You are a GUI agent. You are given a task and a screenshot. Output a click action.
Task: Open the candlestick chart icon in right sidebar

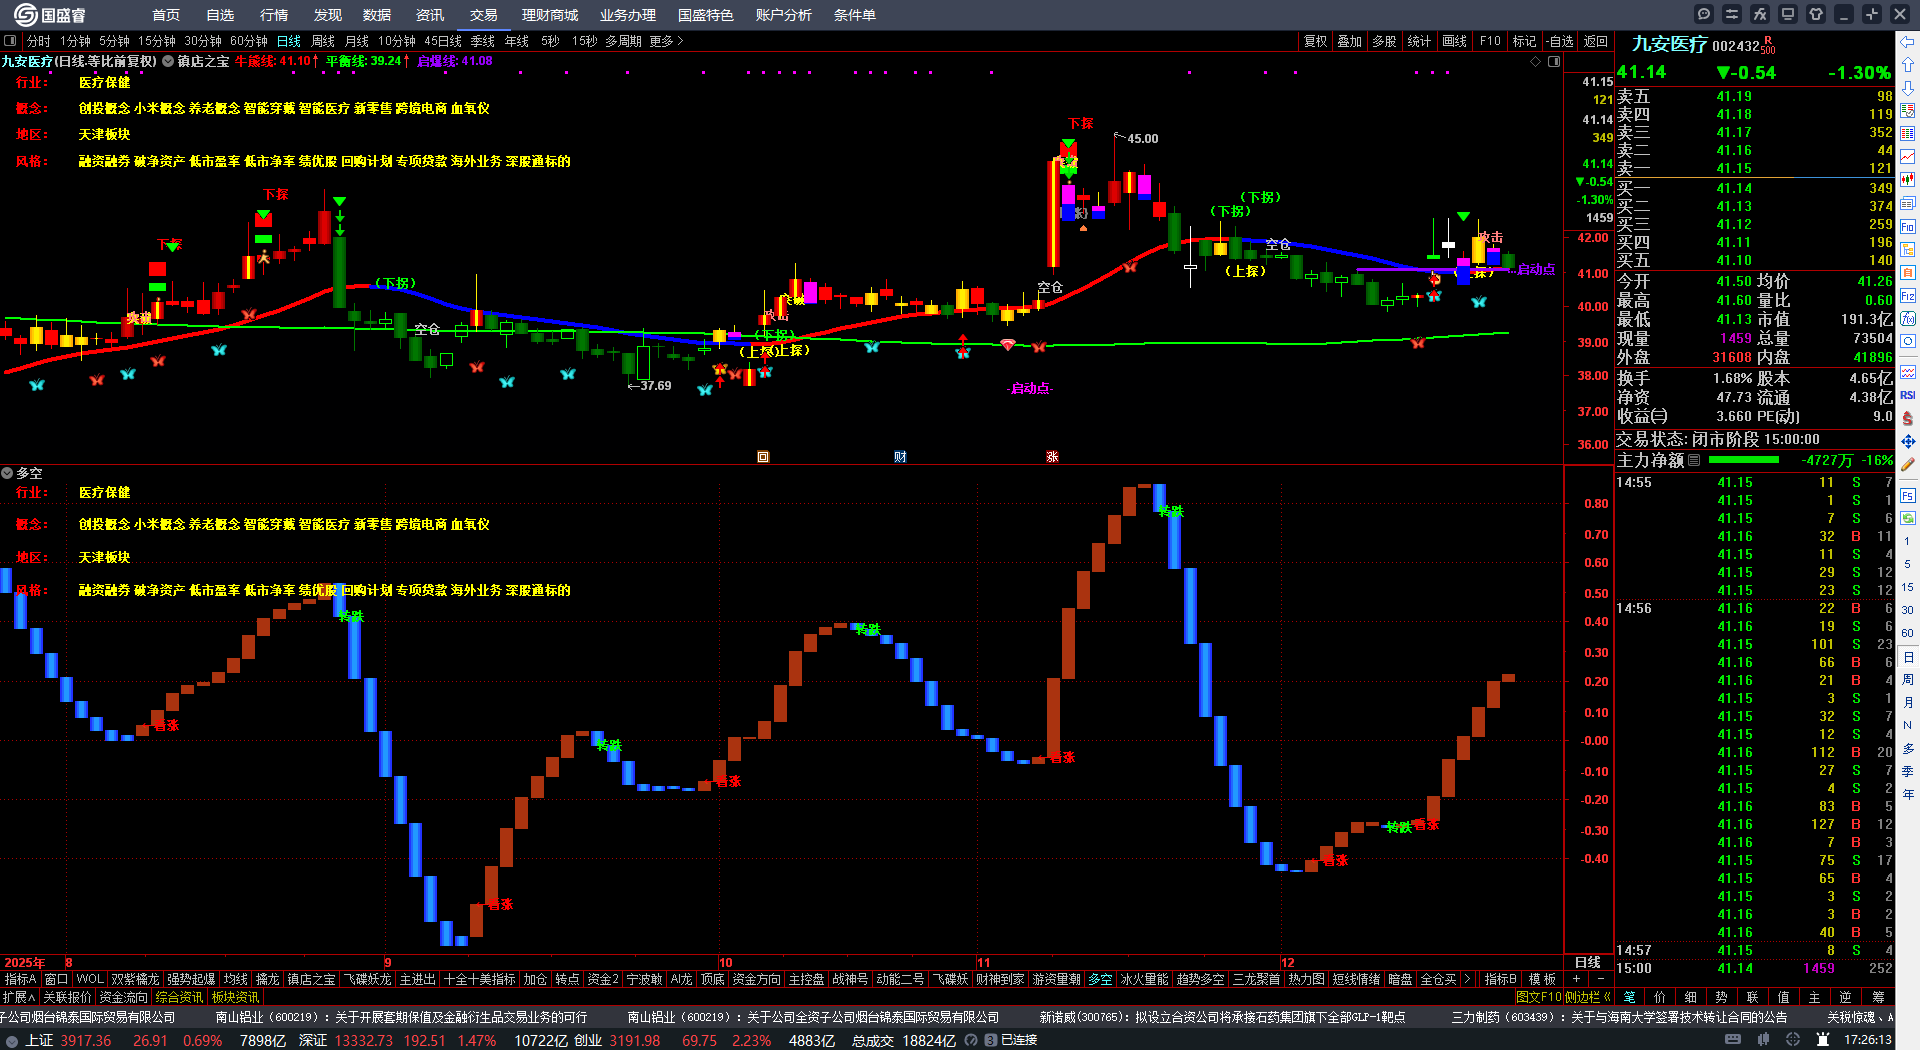point(1908,180)
